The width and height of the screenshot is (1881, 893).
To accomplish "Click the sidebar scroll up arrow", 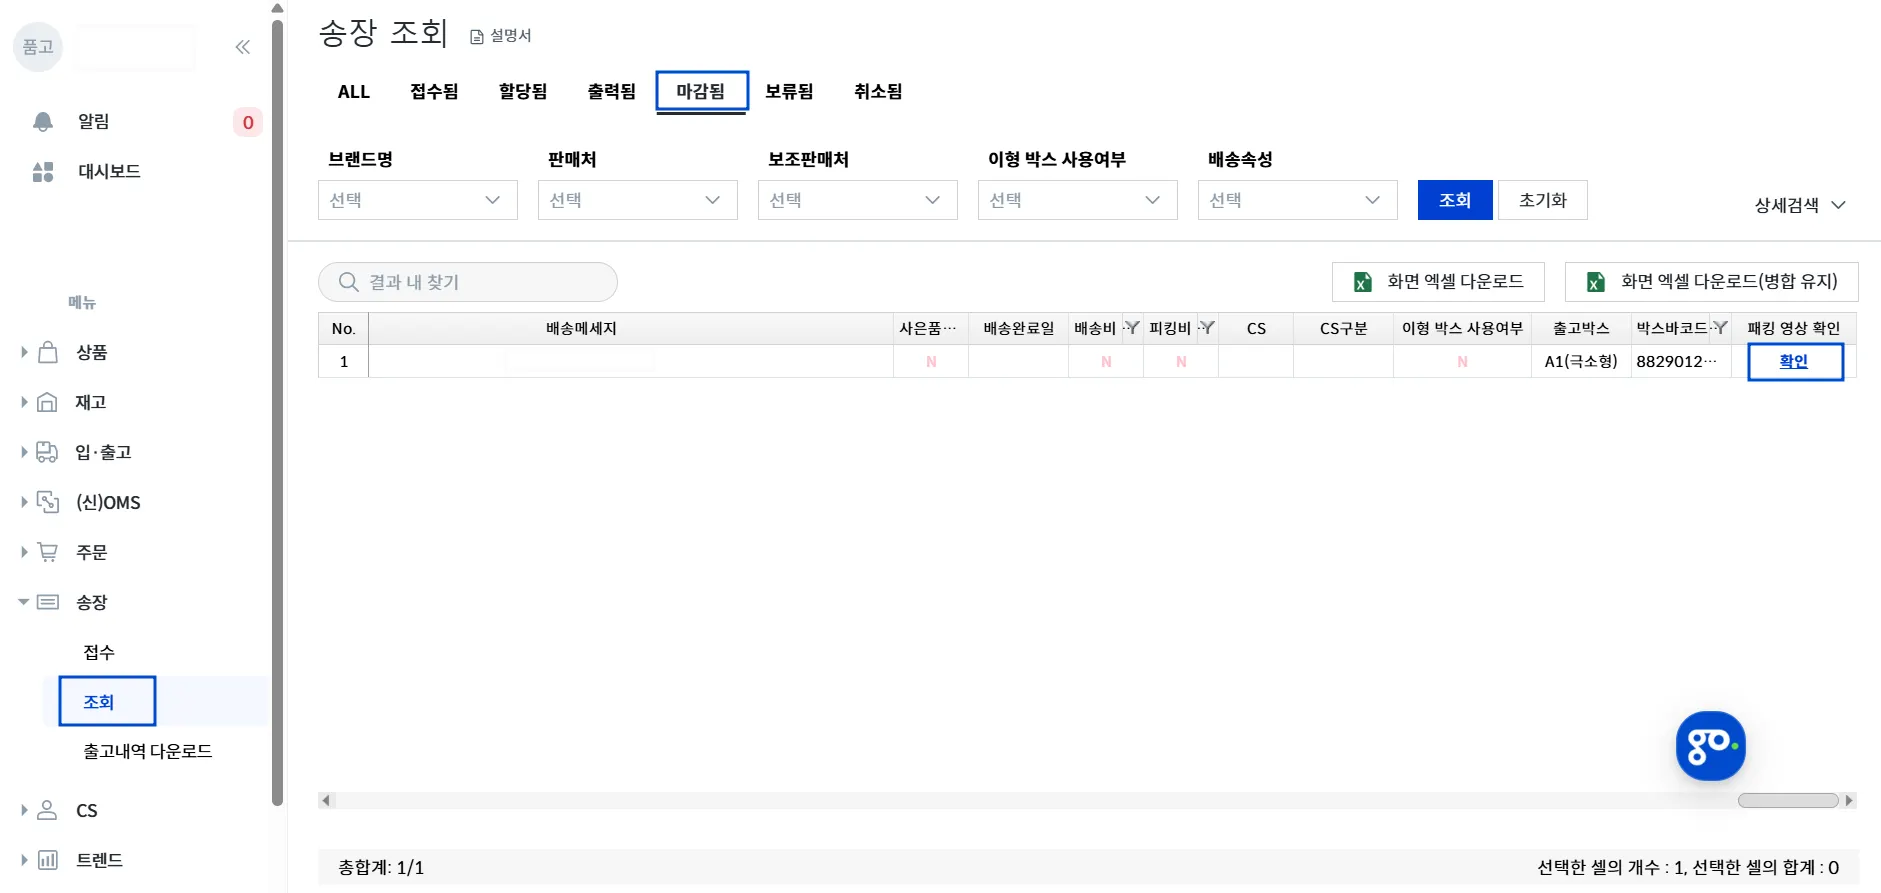I will (277, 8).
